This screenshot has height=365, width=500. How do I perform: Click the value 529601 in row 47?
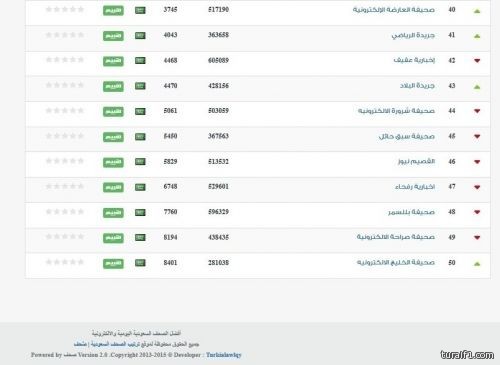tap(218, 187)
